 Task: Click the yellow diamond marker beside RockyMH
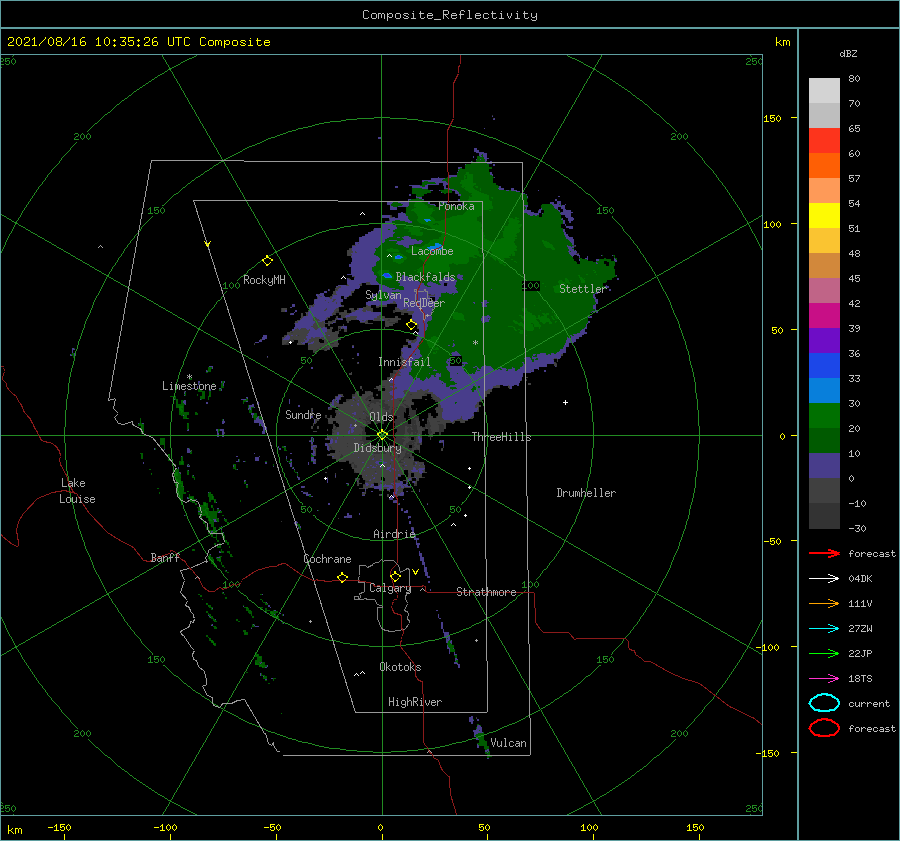(267, 261)
